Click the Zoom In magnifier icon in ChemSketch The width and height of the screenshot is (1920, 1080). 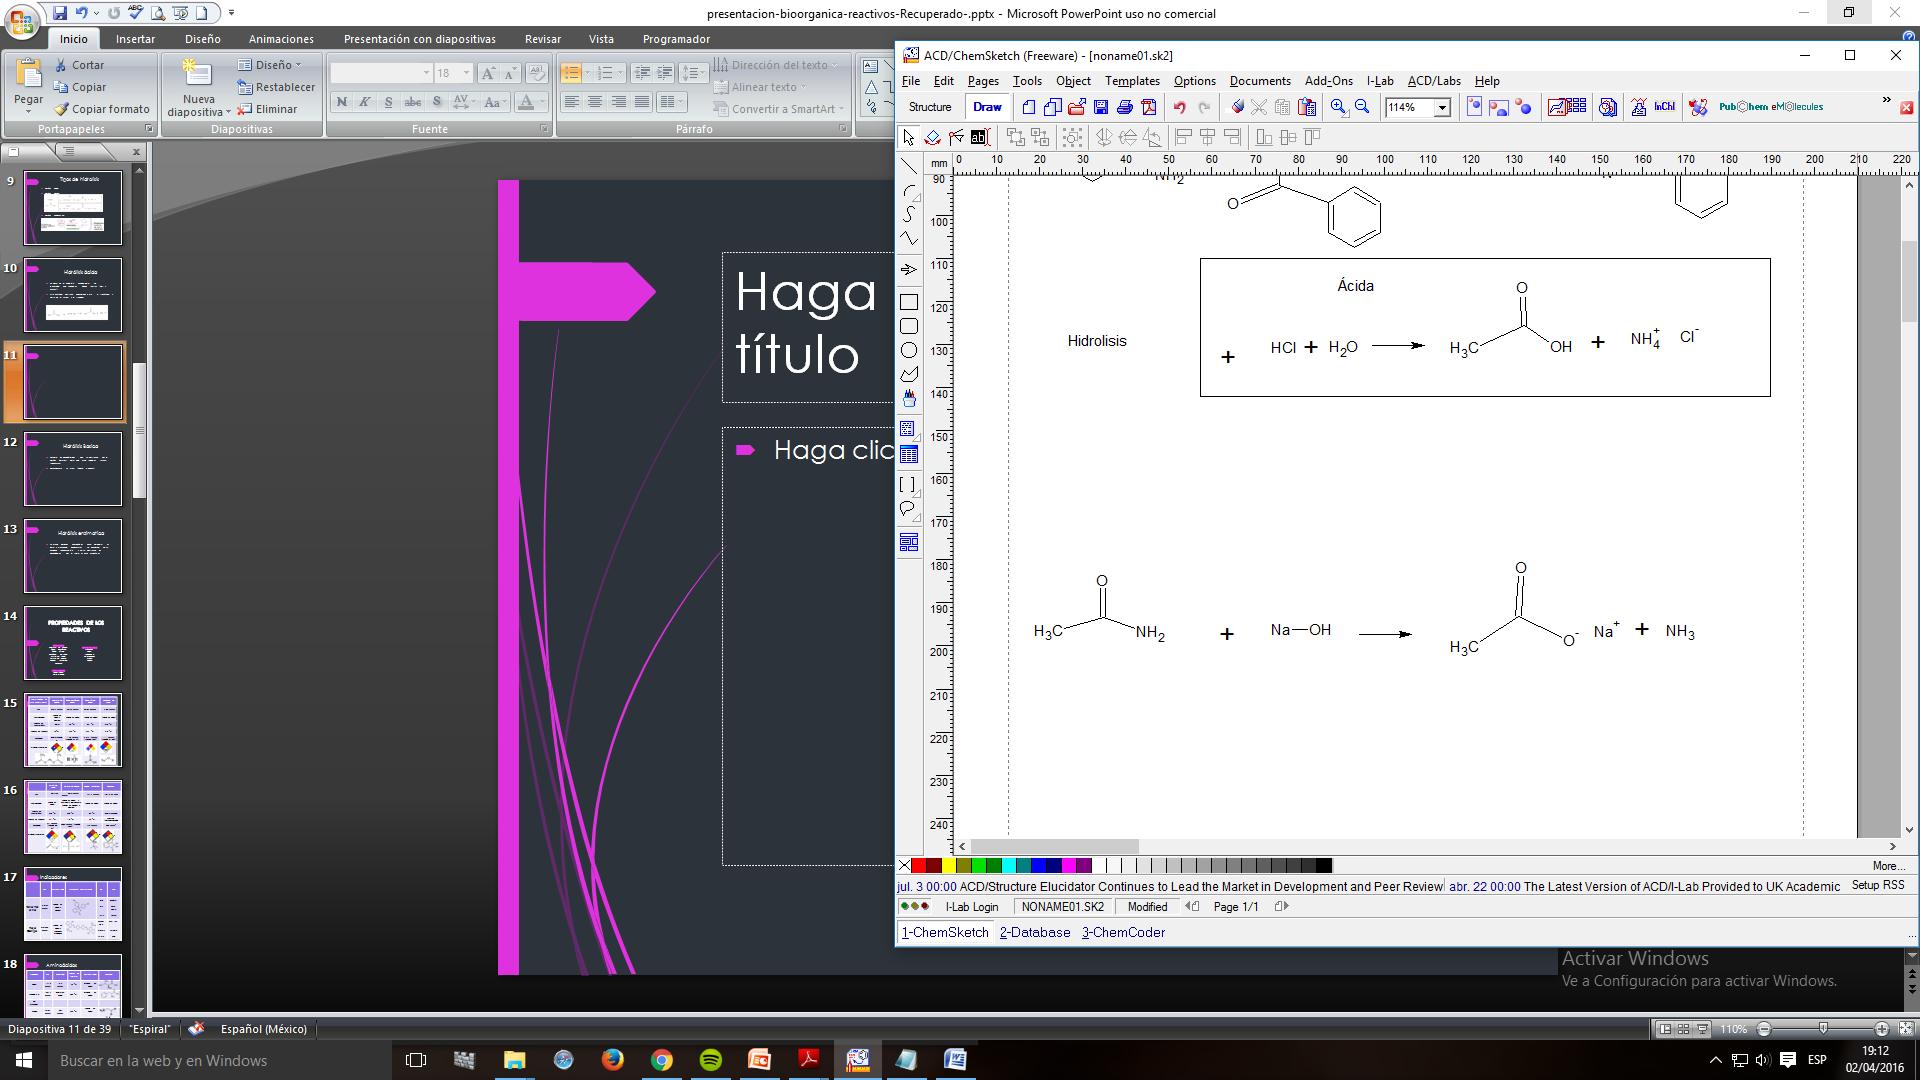click(1338, 107)
